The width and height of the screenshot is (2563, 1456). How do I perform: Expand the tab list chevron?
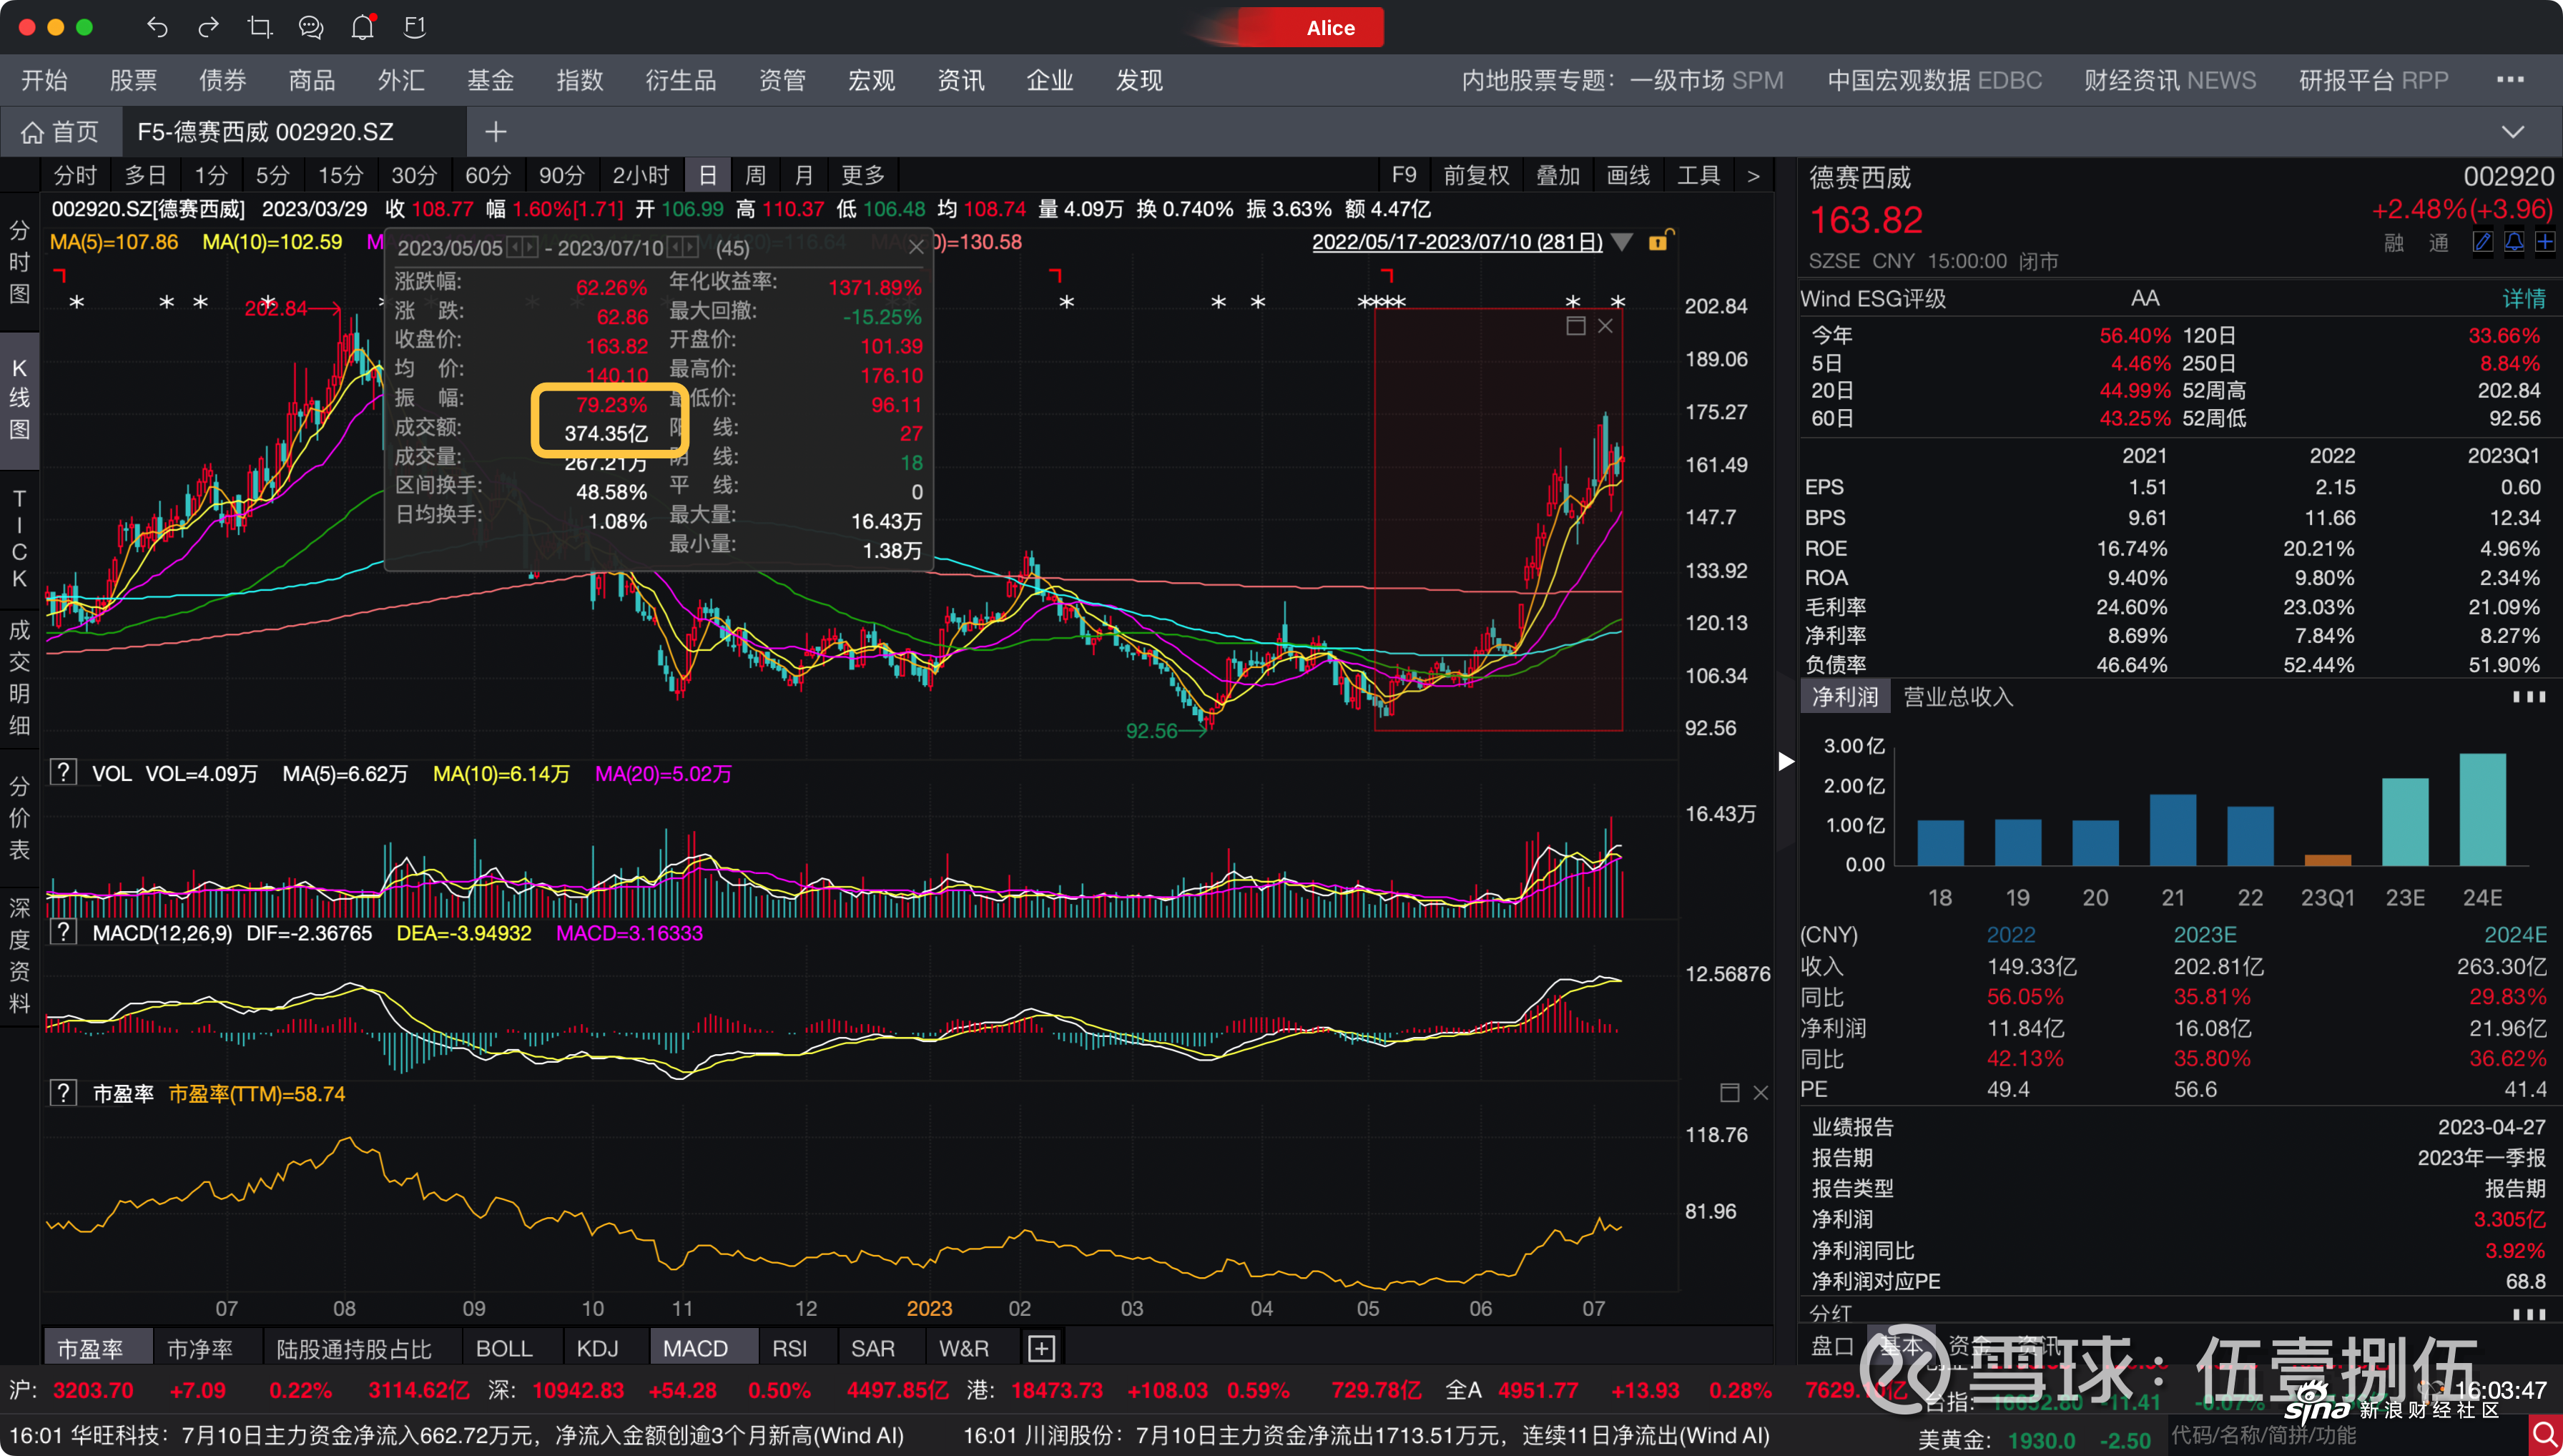(x=2513, y=132)
